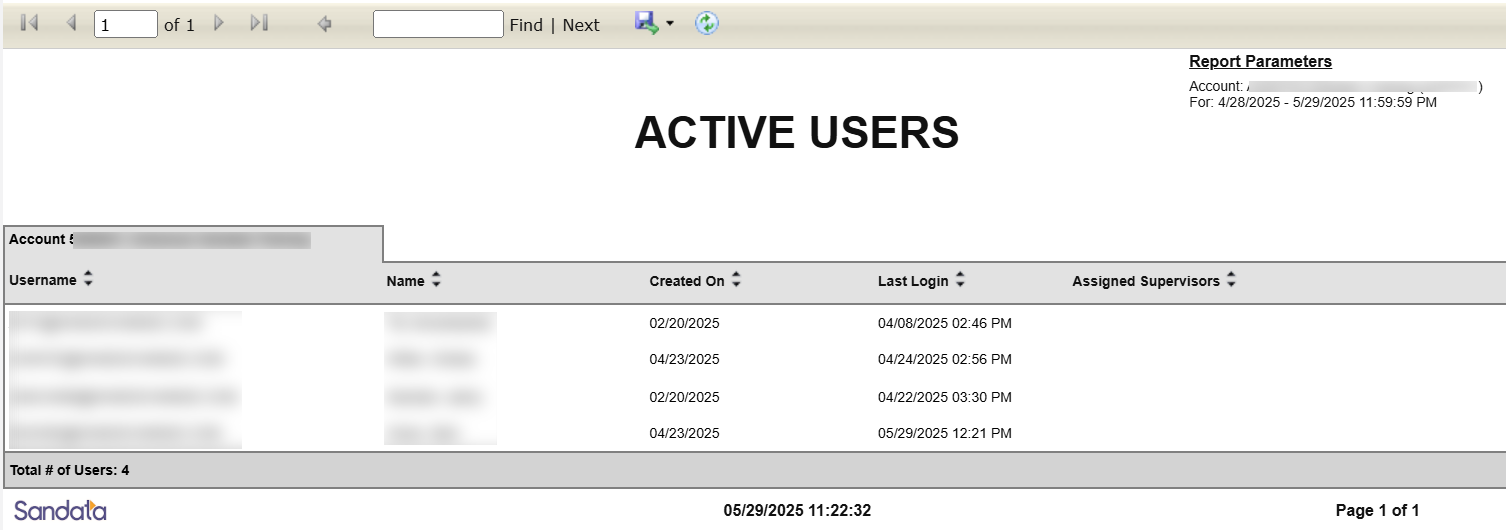Image resolution: width=1506 pixels, height=530 pixels.
Task: Sort by Last Login column
Action: click(960, 282)
